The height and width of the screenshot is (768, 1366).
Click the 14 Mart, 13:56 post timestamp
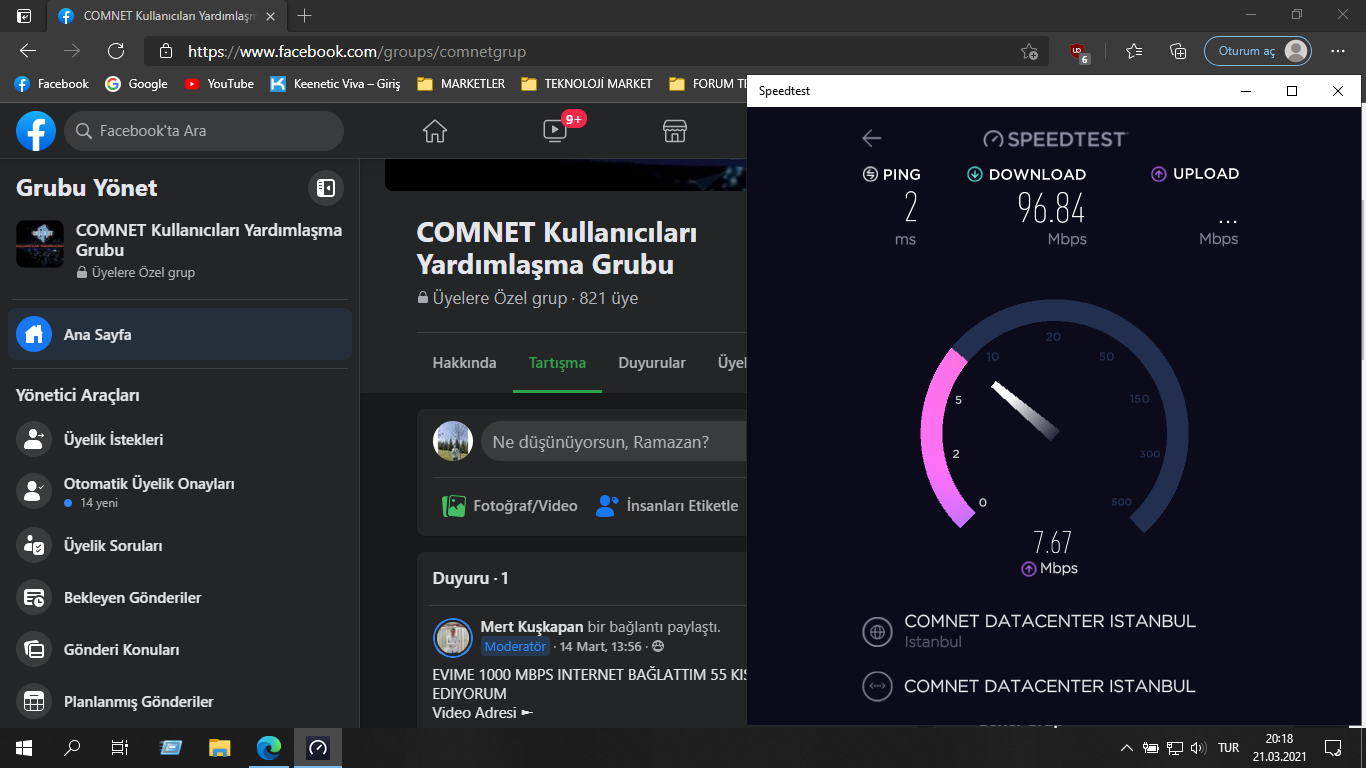[x=601, y=646]
